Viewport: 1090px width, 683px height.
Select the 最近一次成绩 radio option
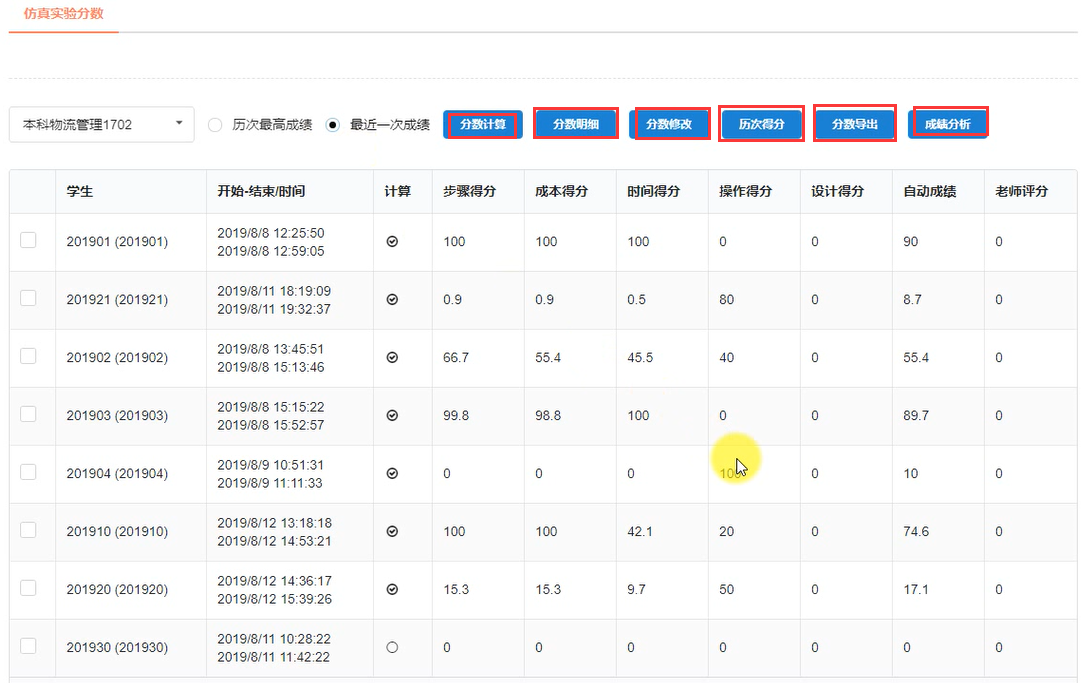(x=333, y=125)
